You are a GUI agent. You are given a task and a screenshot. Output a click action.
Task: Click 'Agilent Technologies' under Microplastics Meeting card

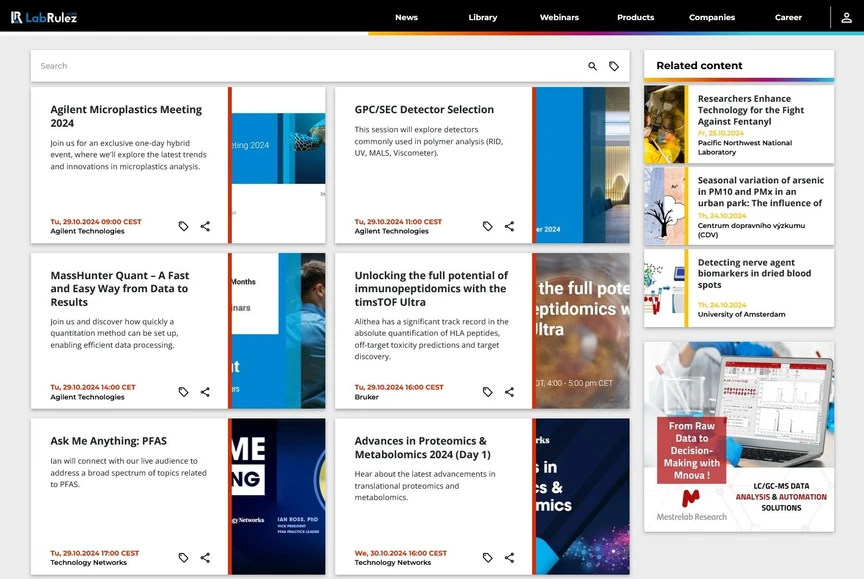point(87,231)
